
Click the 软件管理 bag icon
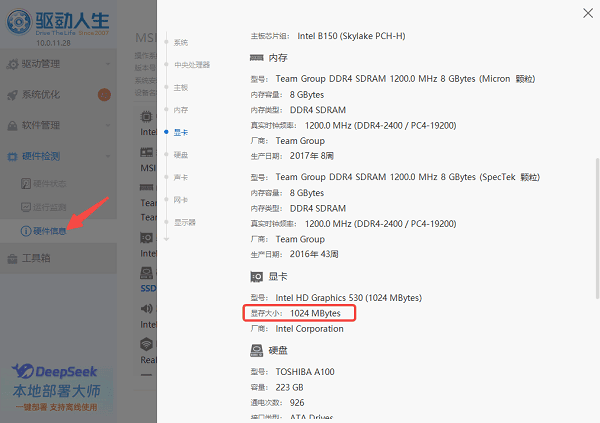coord(13,126)
